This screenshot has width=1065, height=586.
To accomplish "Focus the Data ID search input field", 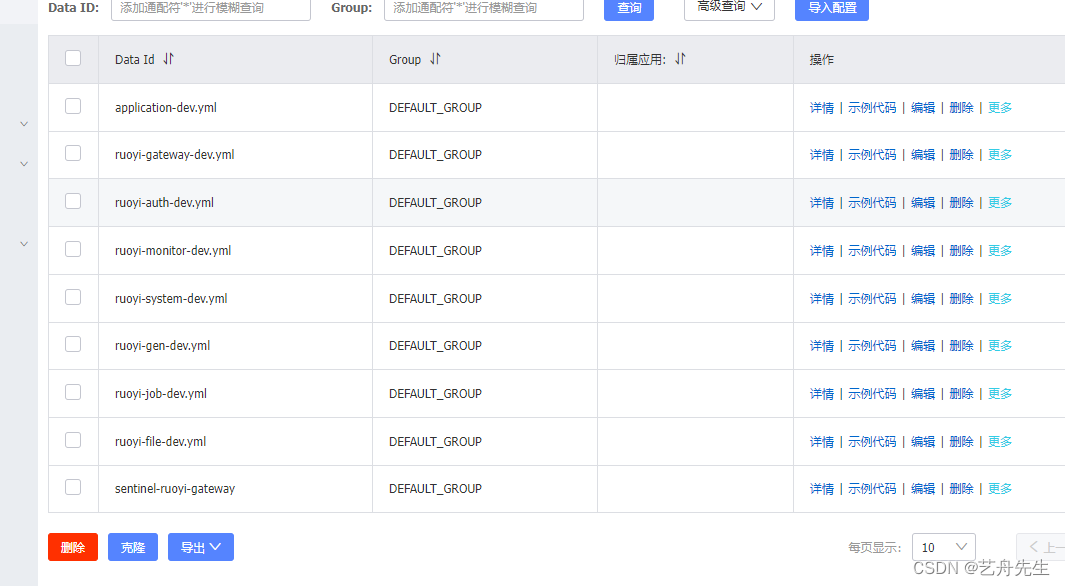I will (x=210, y=8).
